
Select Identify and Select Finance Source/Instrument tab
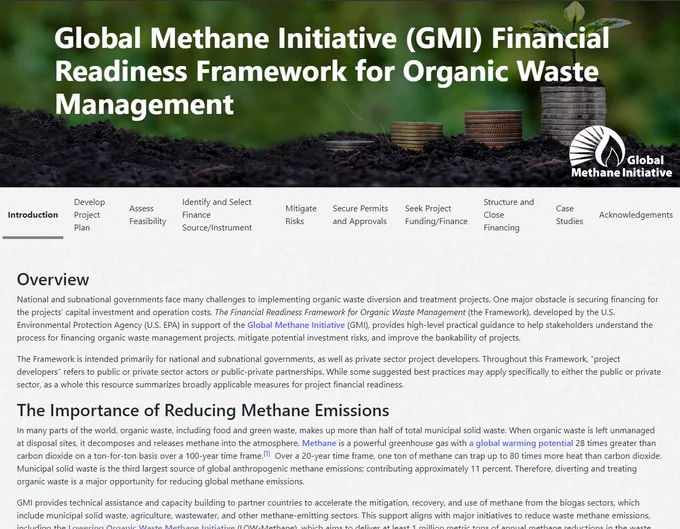coord(217,215)
